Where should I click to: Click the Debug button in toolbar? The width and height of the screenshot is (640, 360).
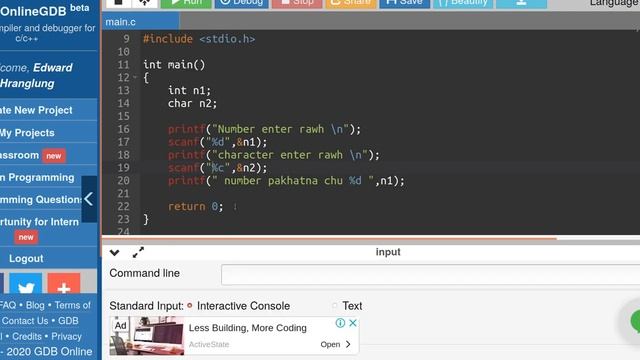pyautogui.click(x=242, y=3)
